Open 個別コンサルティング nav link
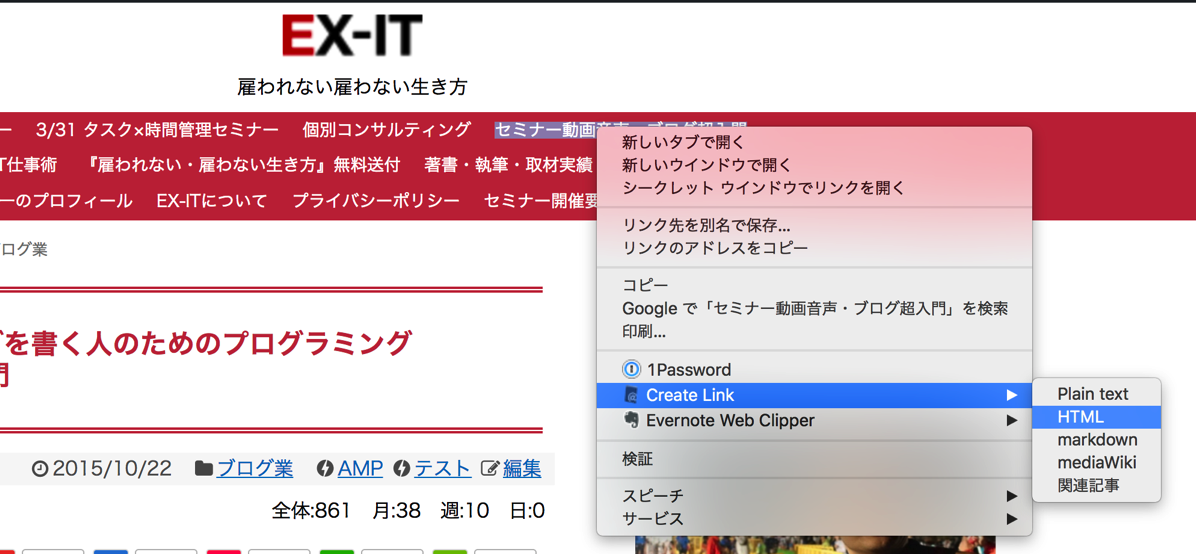This screenshot has height=554, width=1196. pyautogui.click(x=387, y=130)
